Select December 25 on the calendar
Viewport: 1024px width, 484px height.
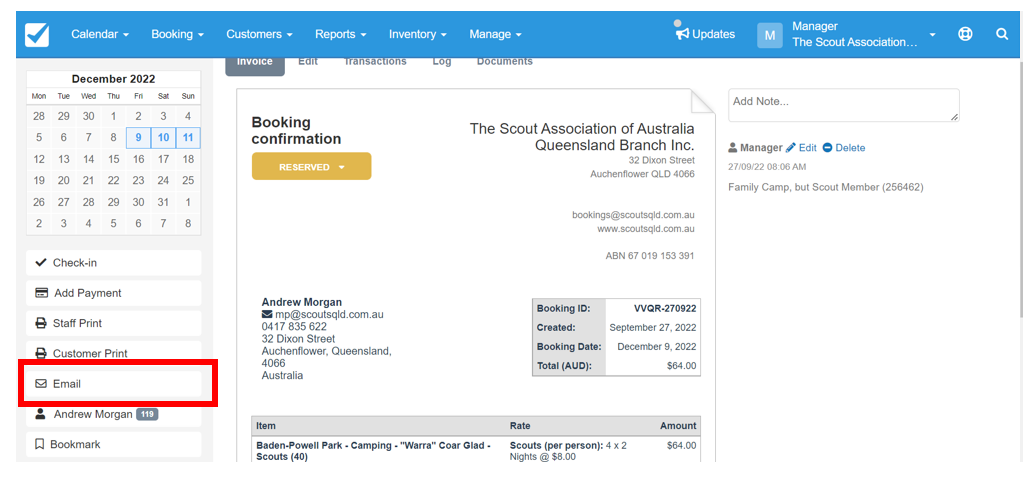coord(188,181)
